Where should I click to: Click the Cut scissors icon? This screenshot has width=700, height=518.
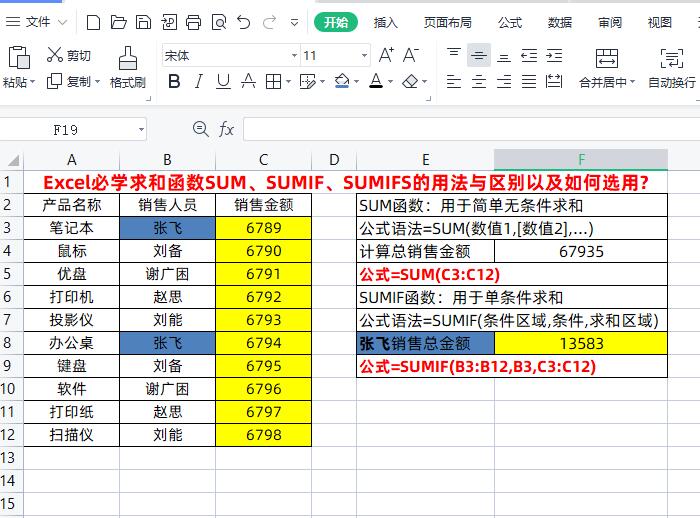point(55,54)
